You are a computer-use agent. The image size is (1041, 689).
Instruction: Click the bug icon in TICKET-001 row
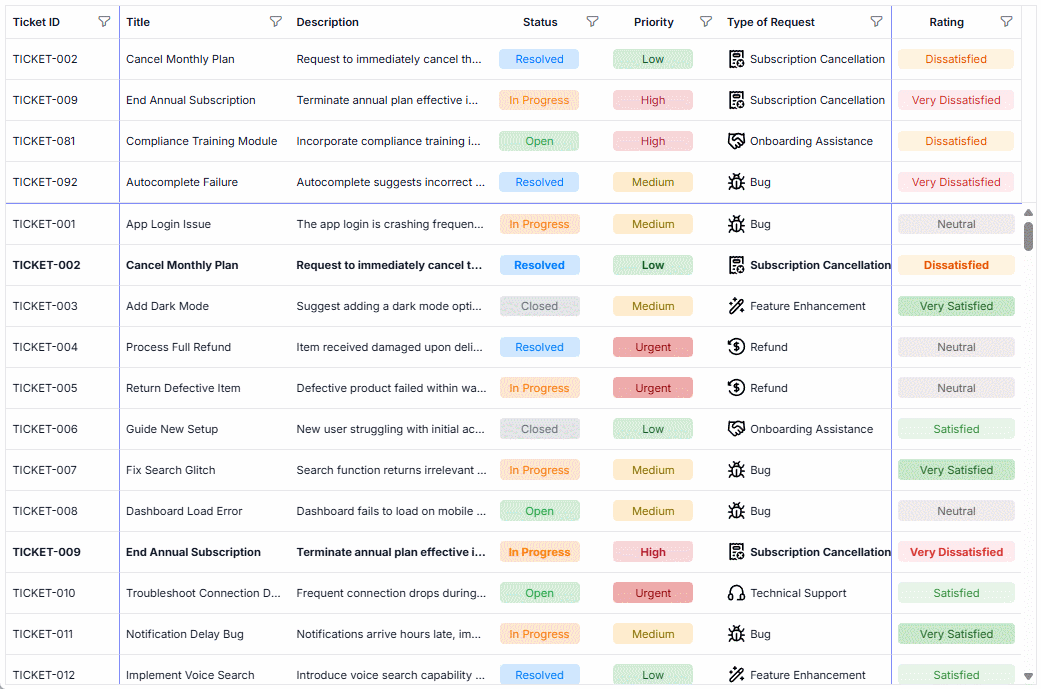click(x=737, y=224)
